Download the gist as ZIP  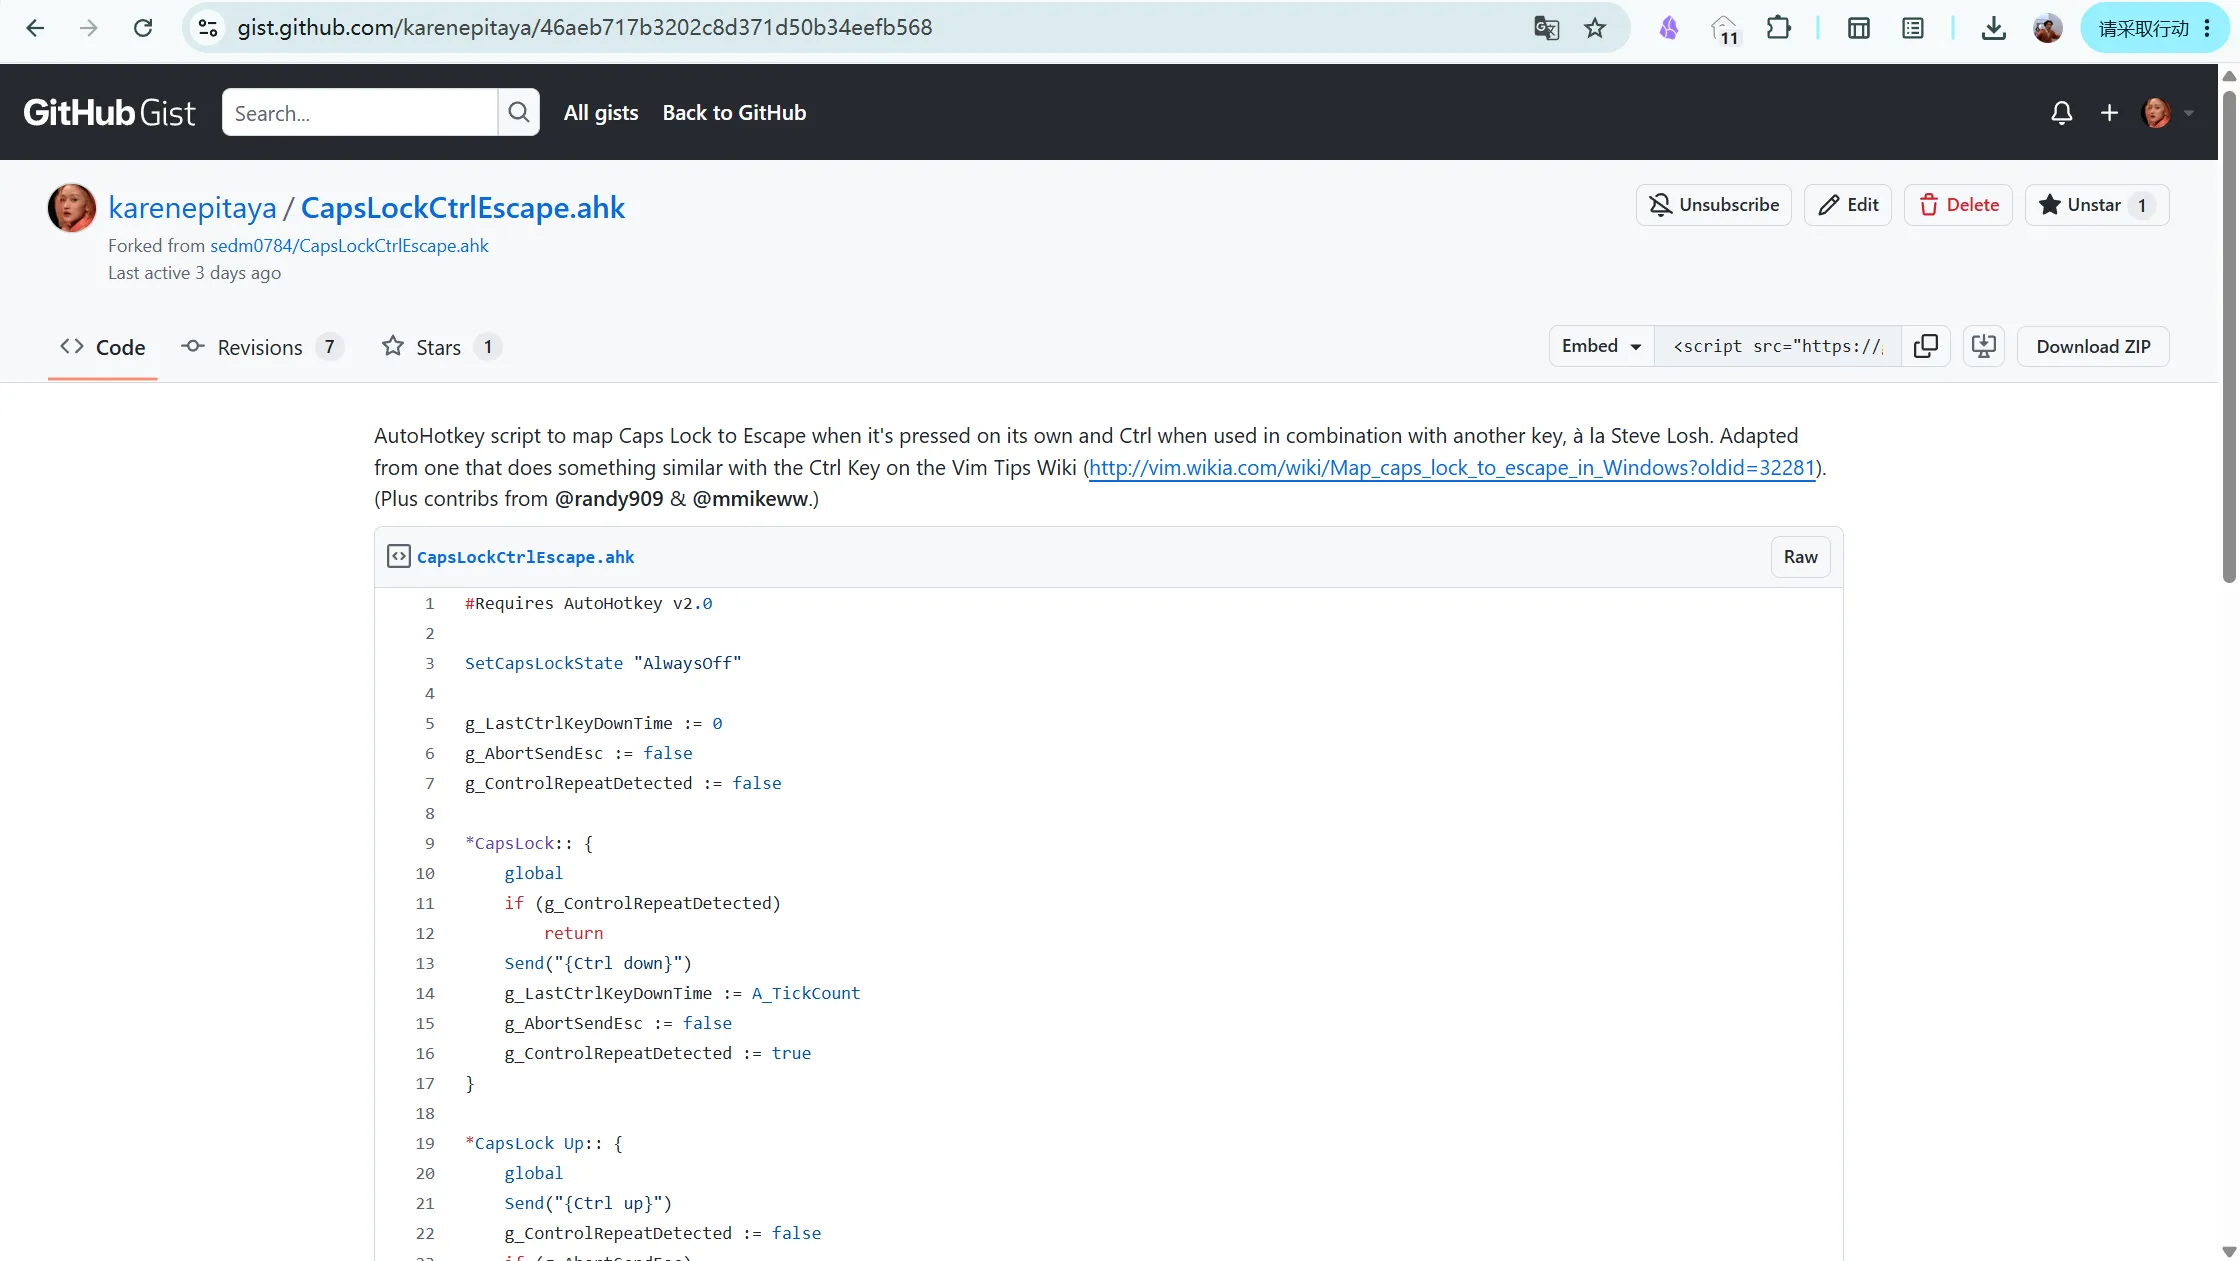pos(2093,346)
